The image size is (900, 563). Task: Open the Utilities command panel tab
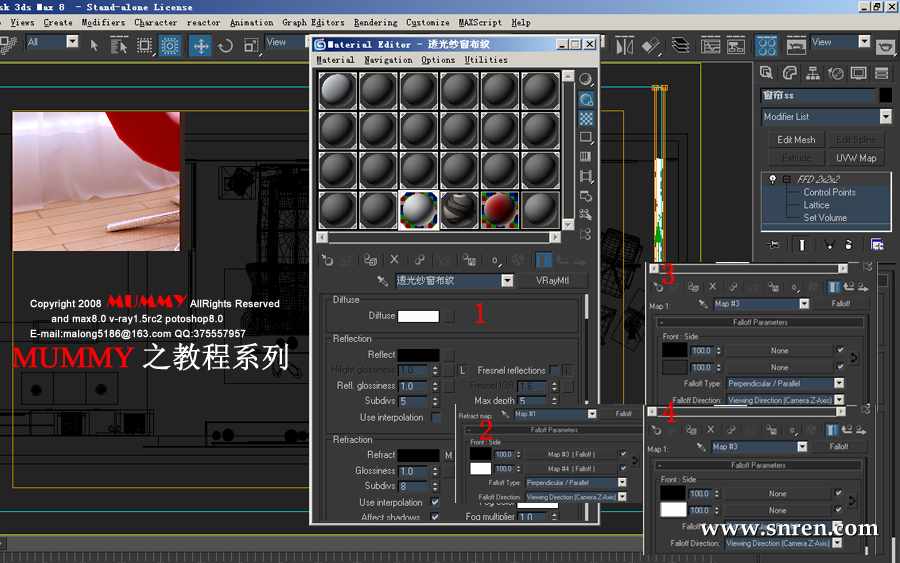(882, 73)
